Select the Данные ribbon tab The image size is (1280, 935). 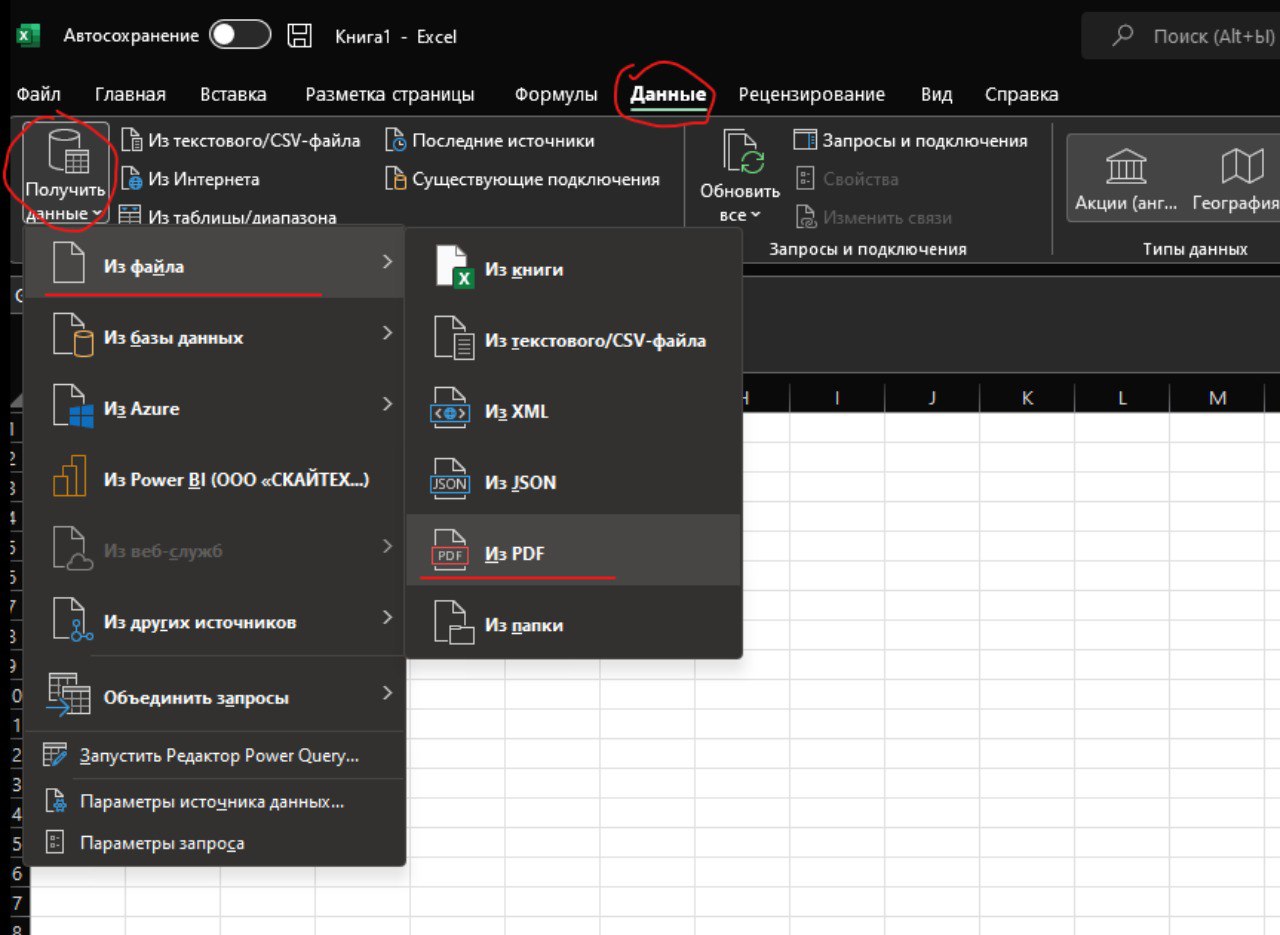[x=668, y=95]
